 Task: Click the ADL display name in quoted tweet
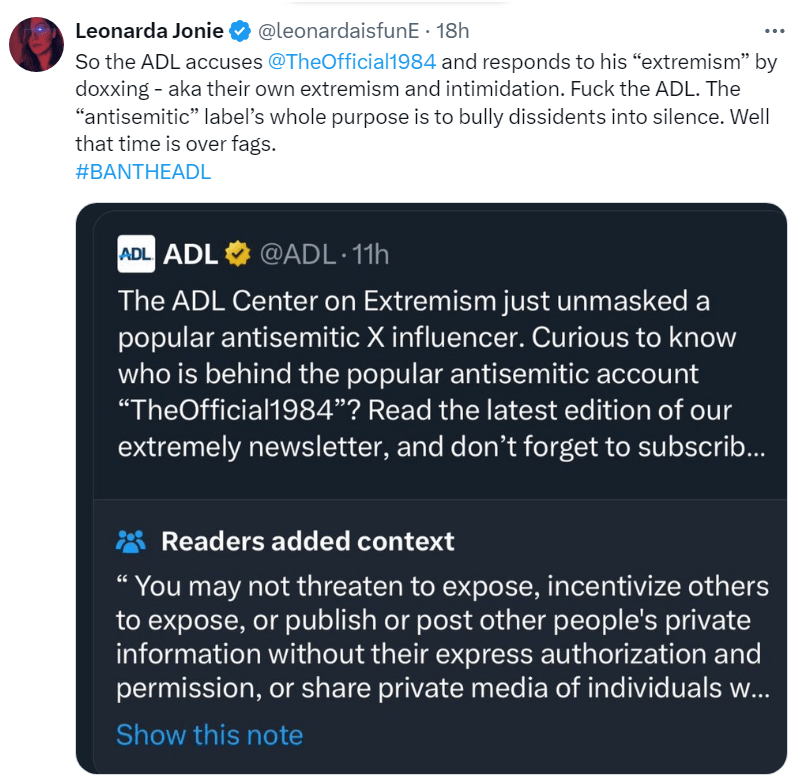point(190,254)
